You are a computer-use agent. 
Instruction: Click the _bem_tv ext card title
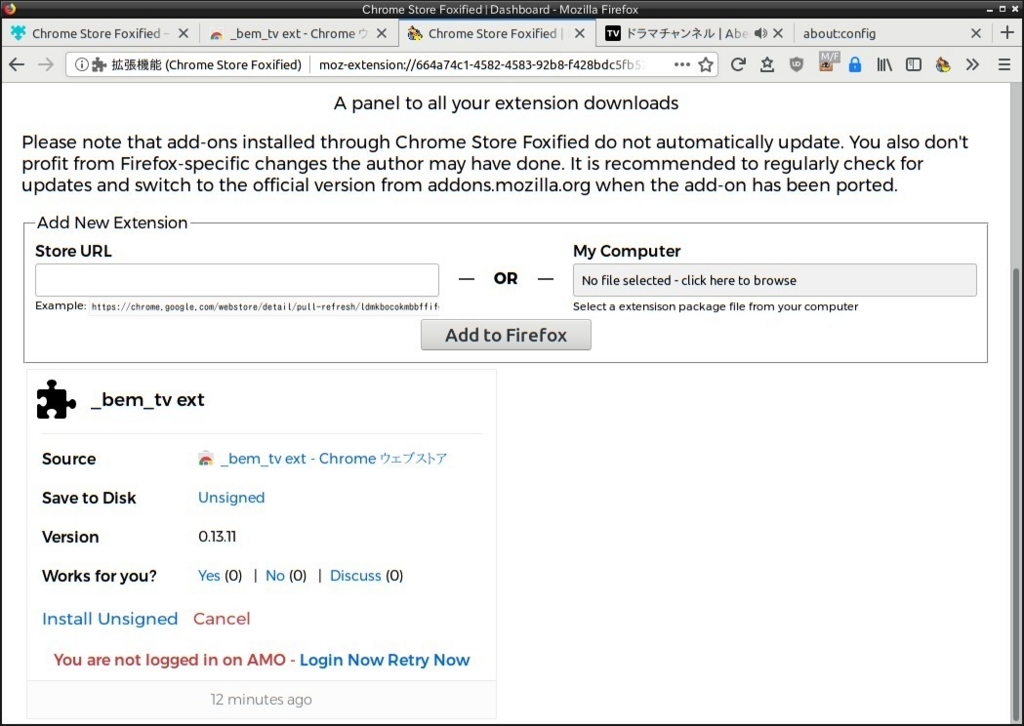148,400
